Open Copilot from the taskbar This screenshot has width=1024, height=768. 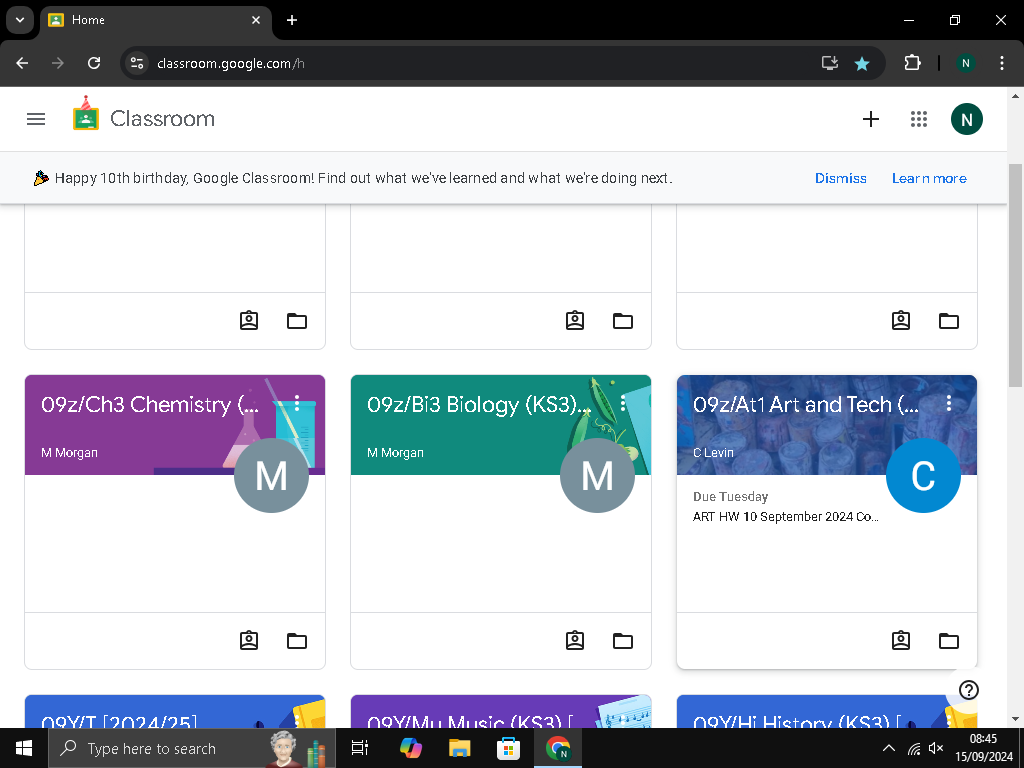(x=411, y=748)
